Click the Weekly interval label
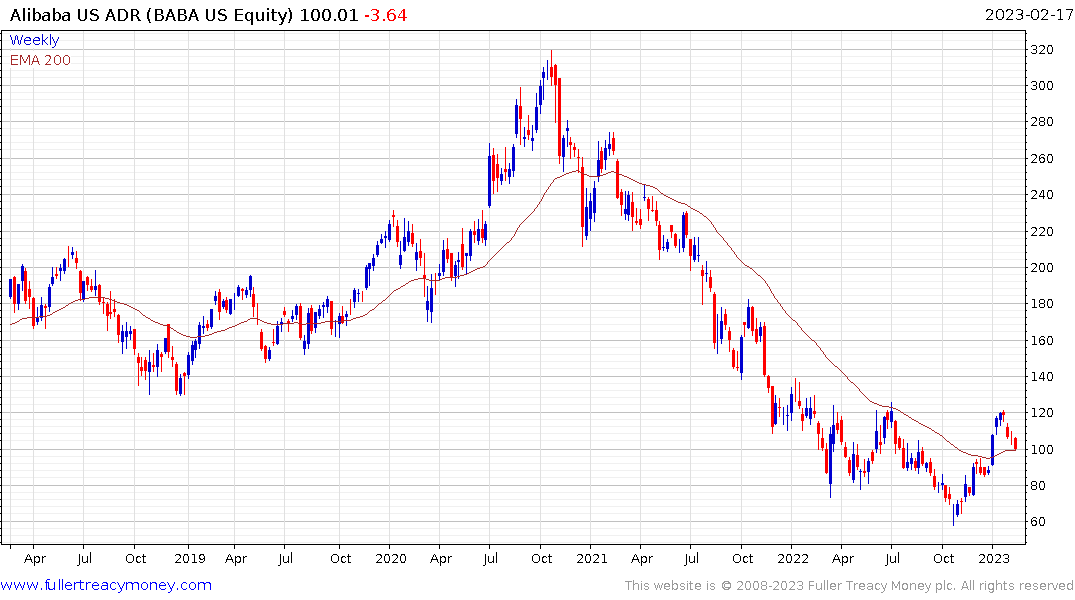The image size is (1075, 600). (34, 40)
